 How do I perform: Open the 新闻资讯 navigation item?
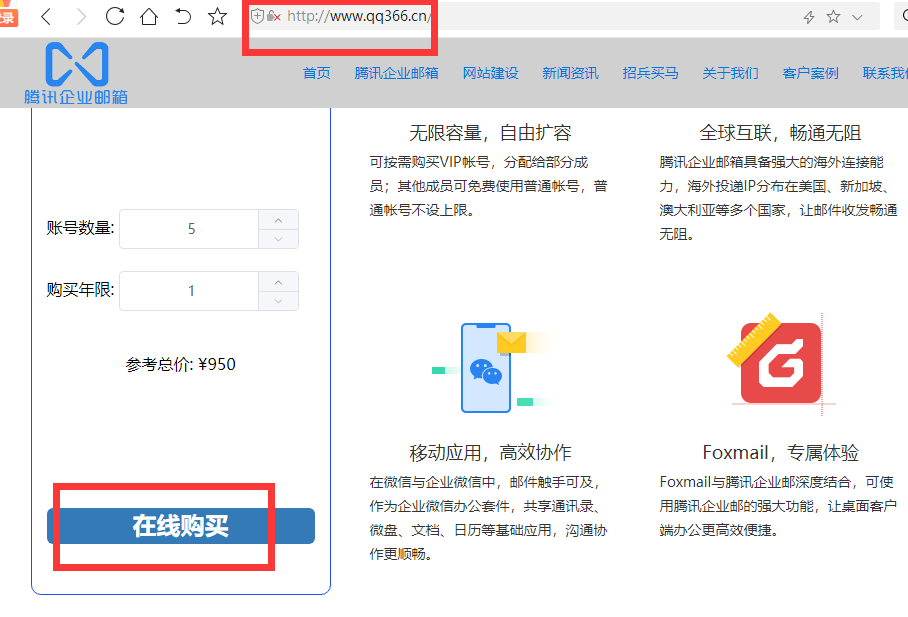coord(570,73)
